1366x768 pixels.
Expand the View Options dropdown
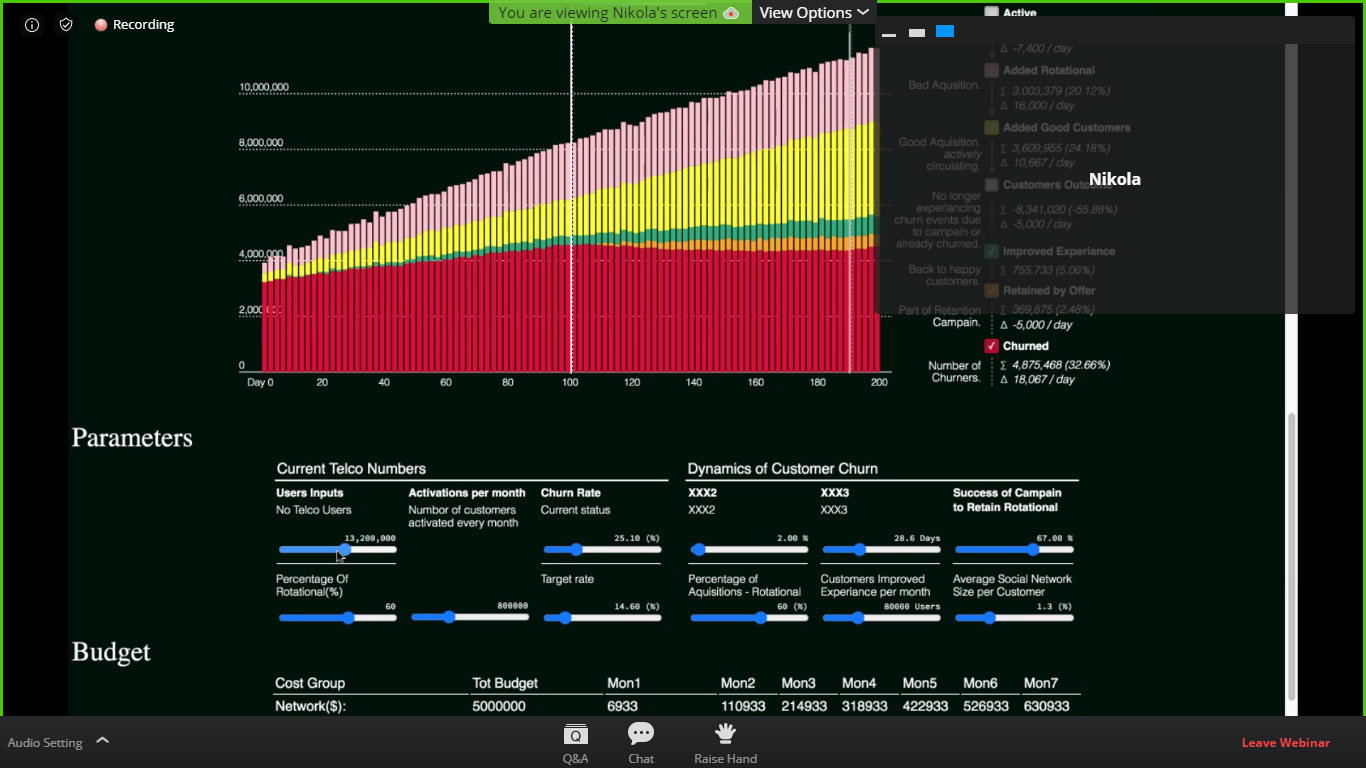coord(813,13)
